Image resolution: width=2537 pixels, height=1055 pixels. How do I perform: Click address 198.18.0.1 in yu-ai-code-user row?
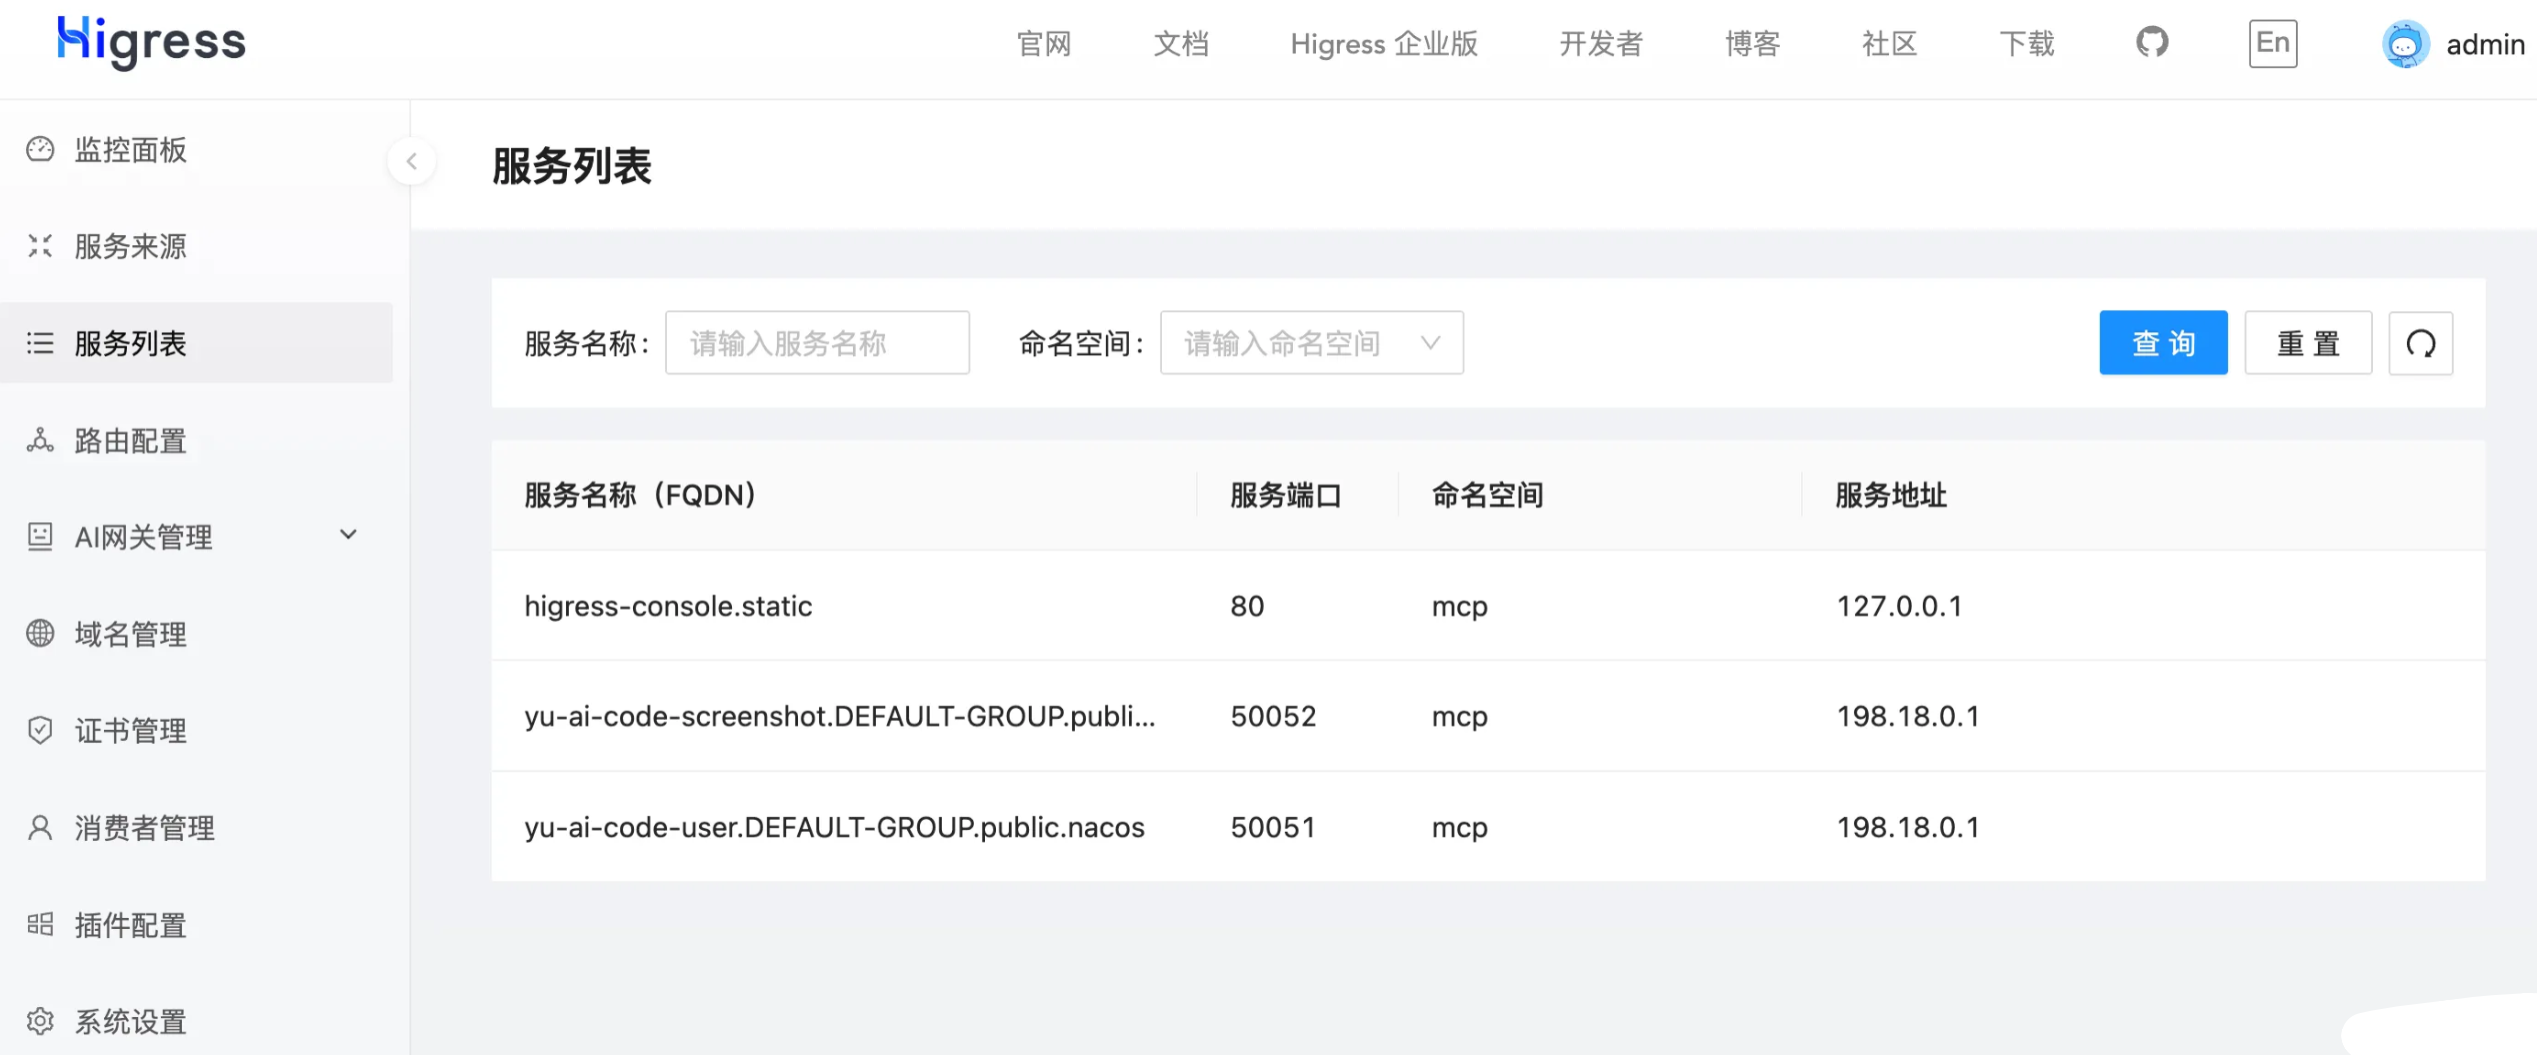tap(1908, 827)
